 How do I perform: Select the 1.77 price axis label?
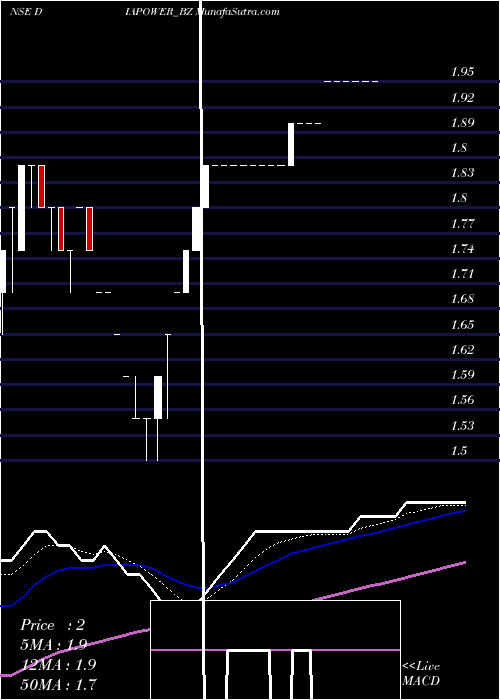[x=462, y=223]
